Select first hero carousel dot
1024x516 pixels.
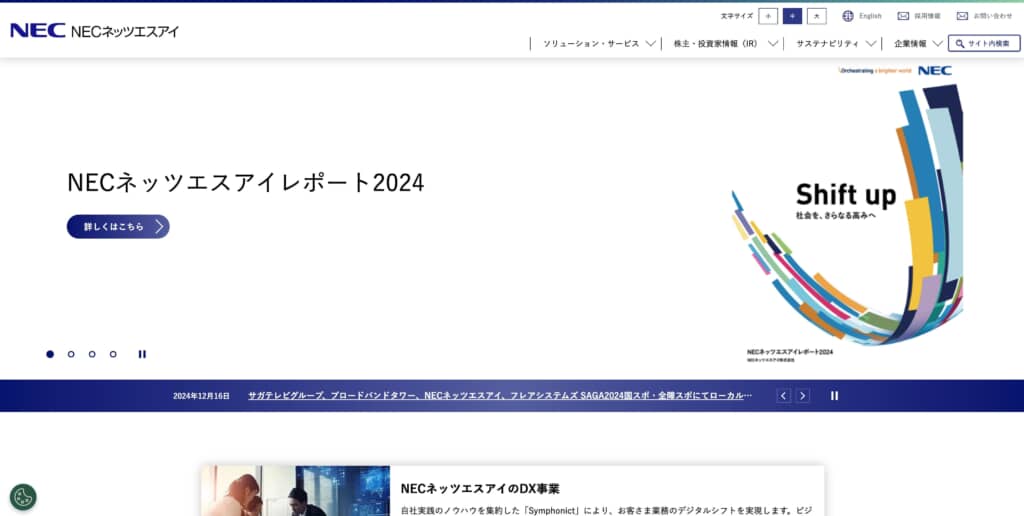point(50,354)
